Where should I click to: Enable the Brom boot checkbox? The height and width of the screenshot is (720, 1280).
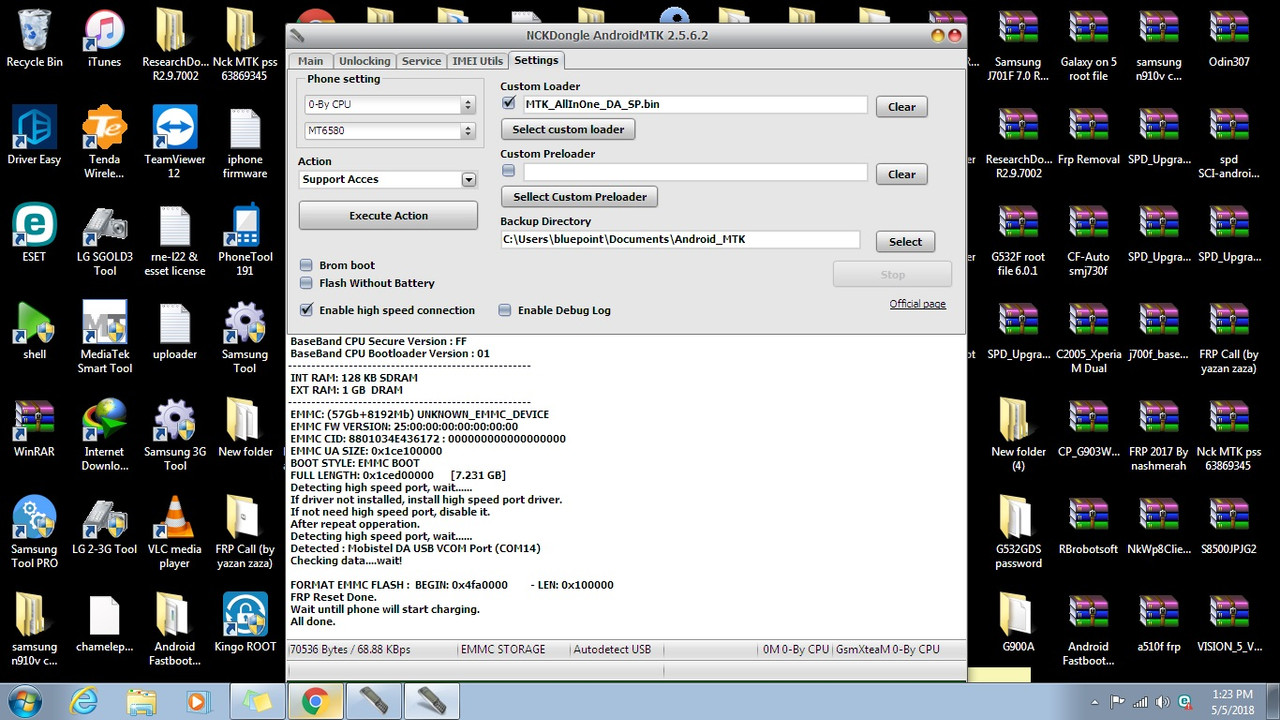coord(307,265)
